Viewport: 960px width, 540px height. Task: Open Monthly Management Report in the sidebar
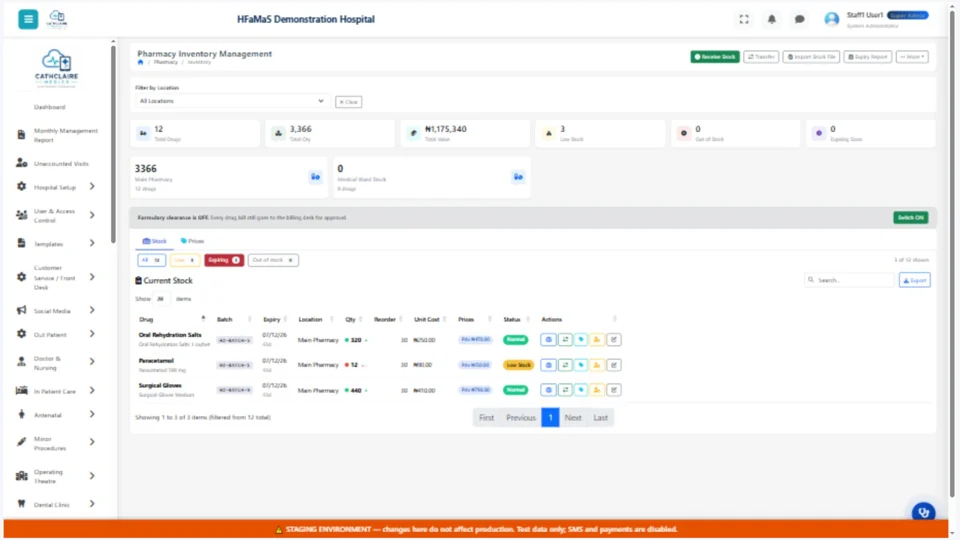coord(56,135)
